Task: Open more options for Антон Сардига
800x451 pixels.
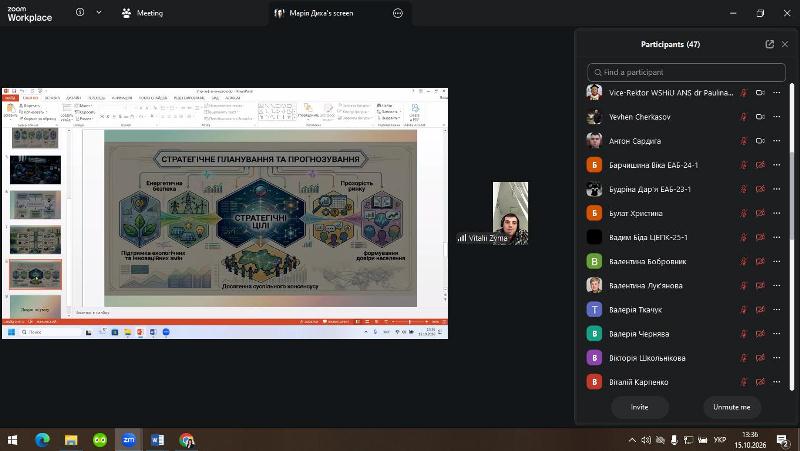Action: click(777, 141)
